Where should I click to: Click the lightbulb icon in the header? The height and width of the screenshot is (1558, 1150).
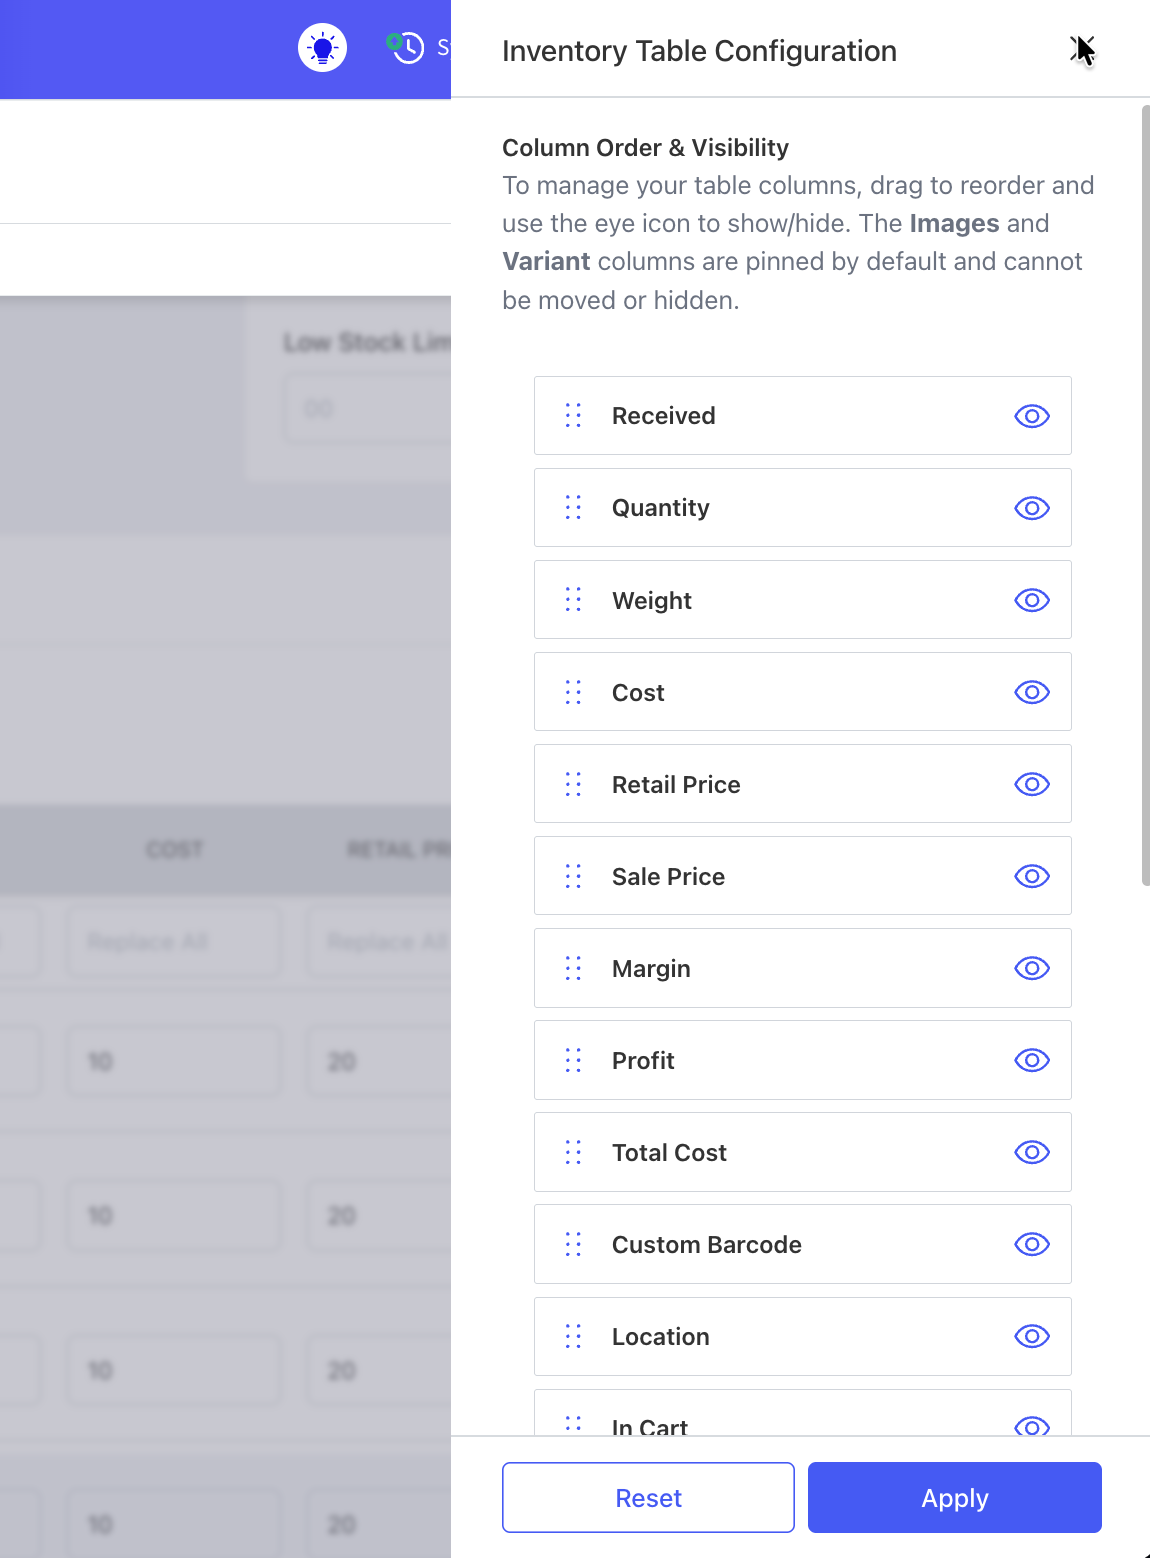click(323, 48)
